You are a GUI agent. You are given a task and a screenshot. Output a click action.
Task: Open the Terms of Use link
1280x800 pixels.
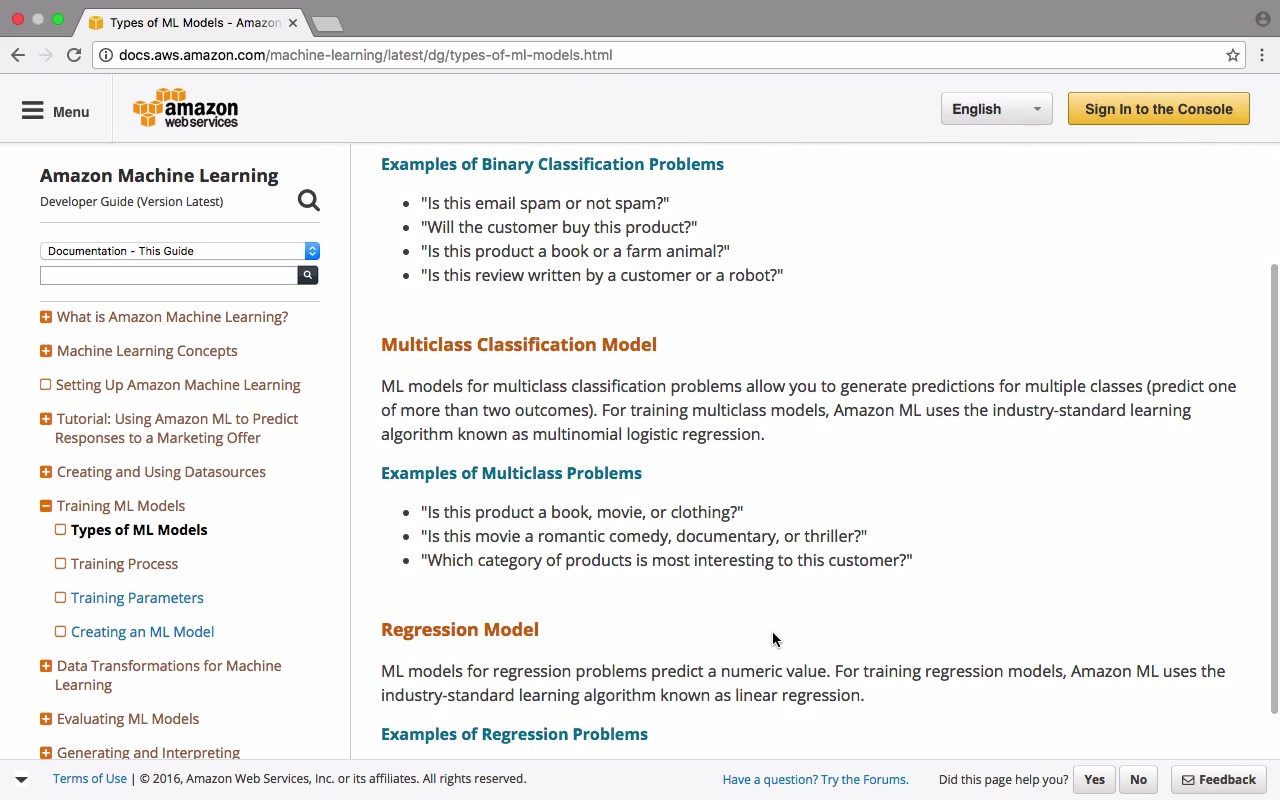[90, 779]
